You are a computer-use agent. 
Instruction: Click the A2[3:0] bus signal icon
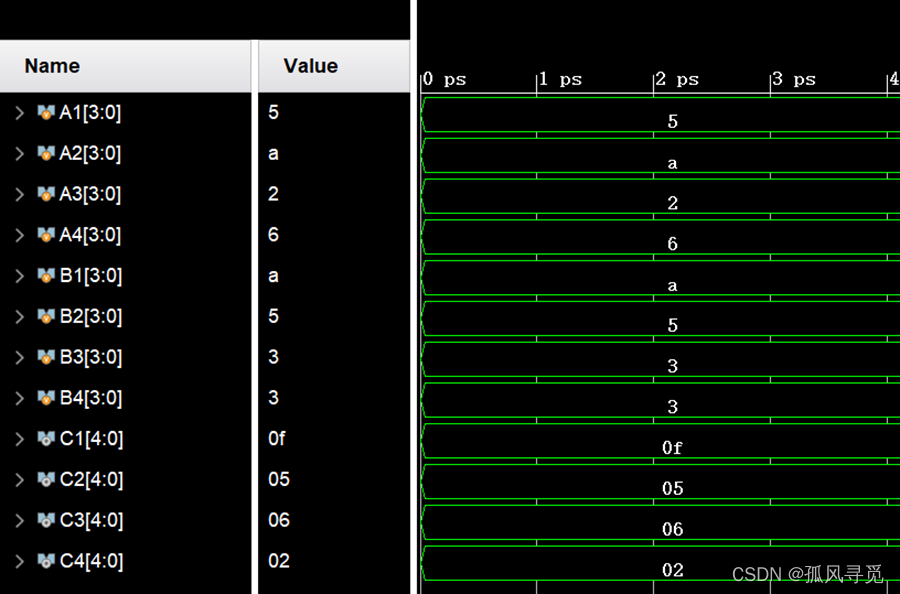coord(46,153)
